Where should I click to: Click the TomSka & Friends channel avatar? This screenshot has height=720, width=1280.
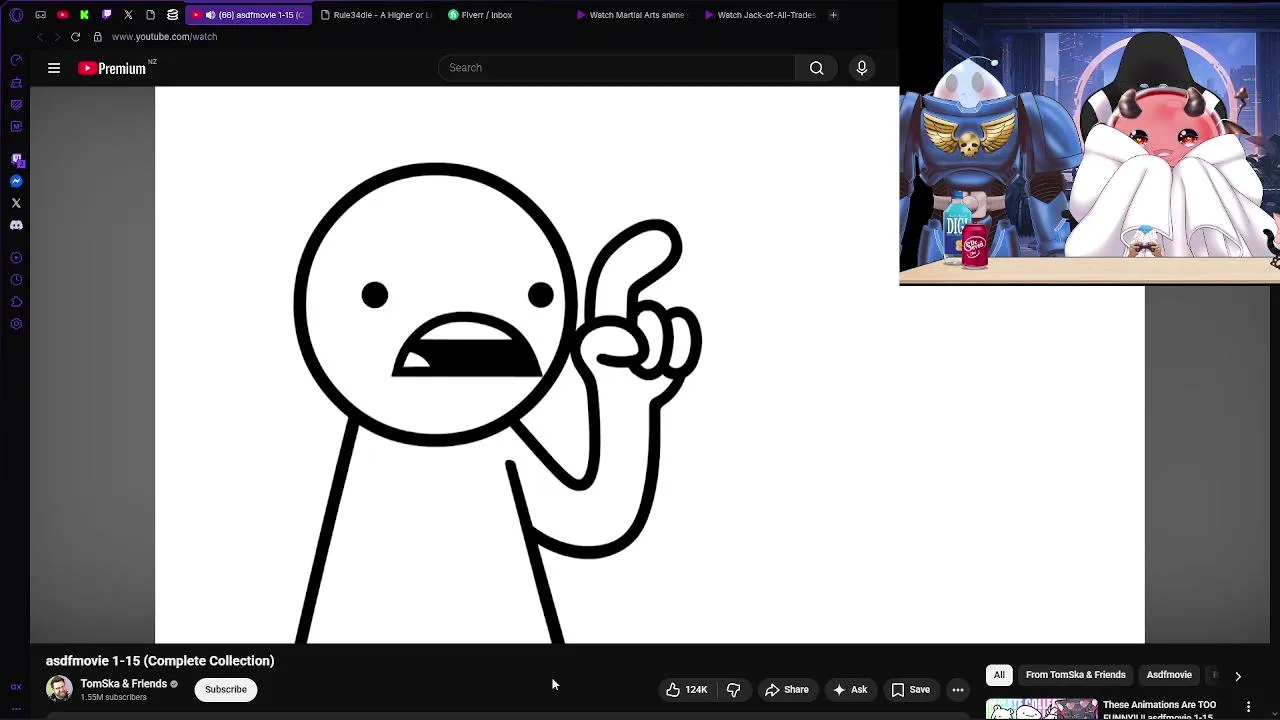(x=59, y=689)
